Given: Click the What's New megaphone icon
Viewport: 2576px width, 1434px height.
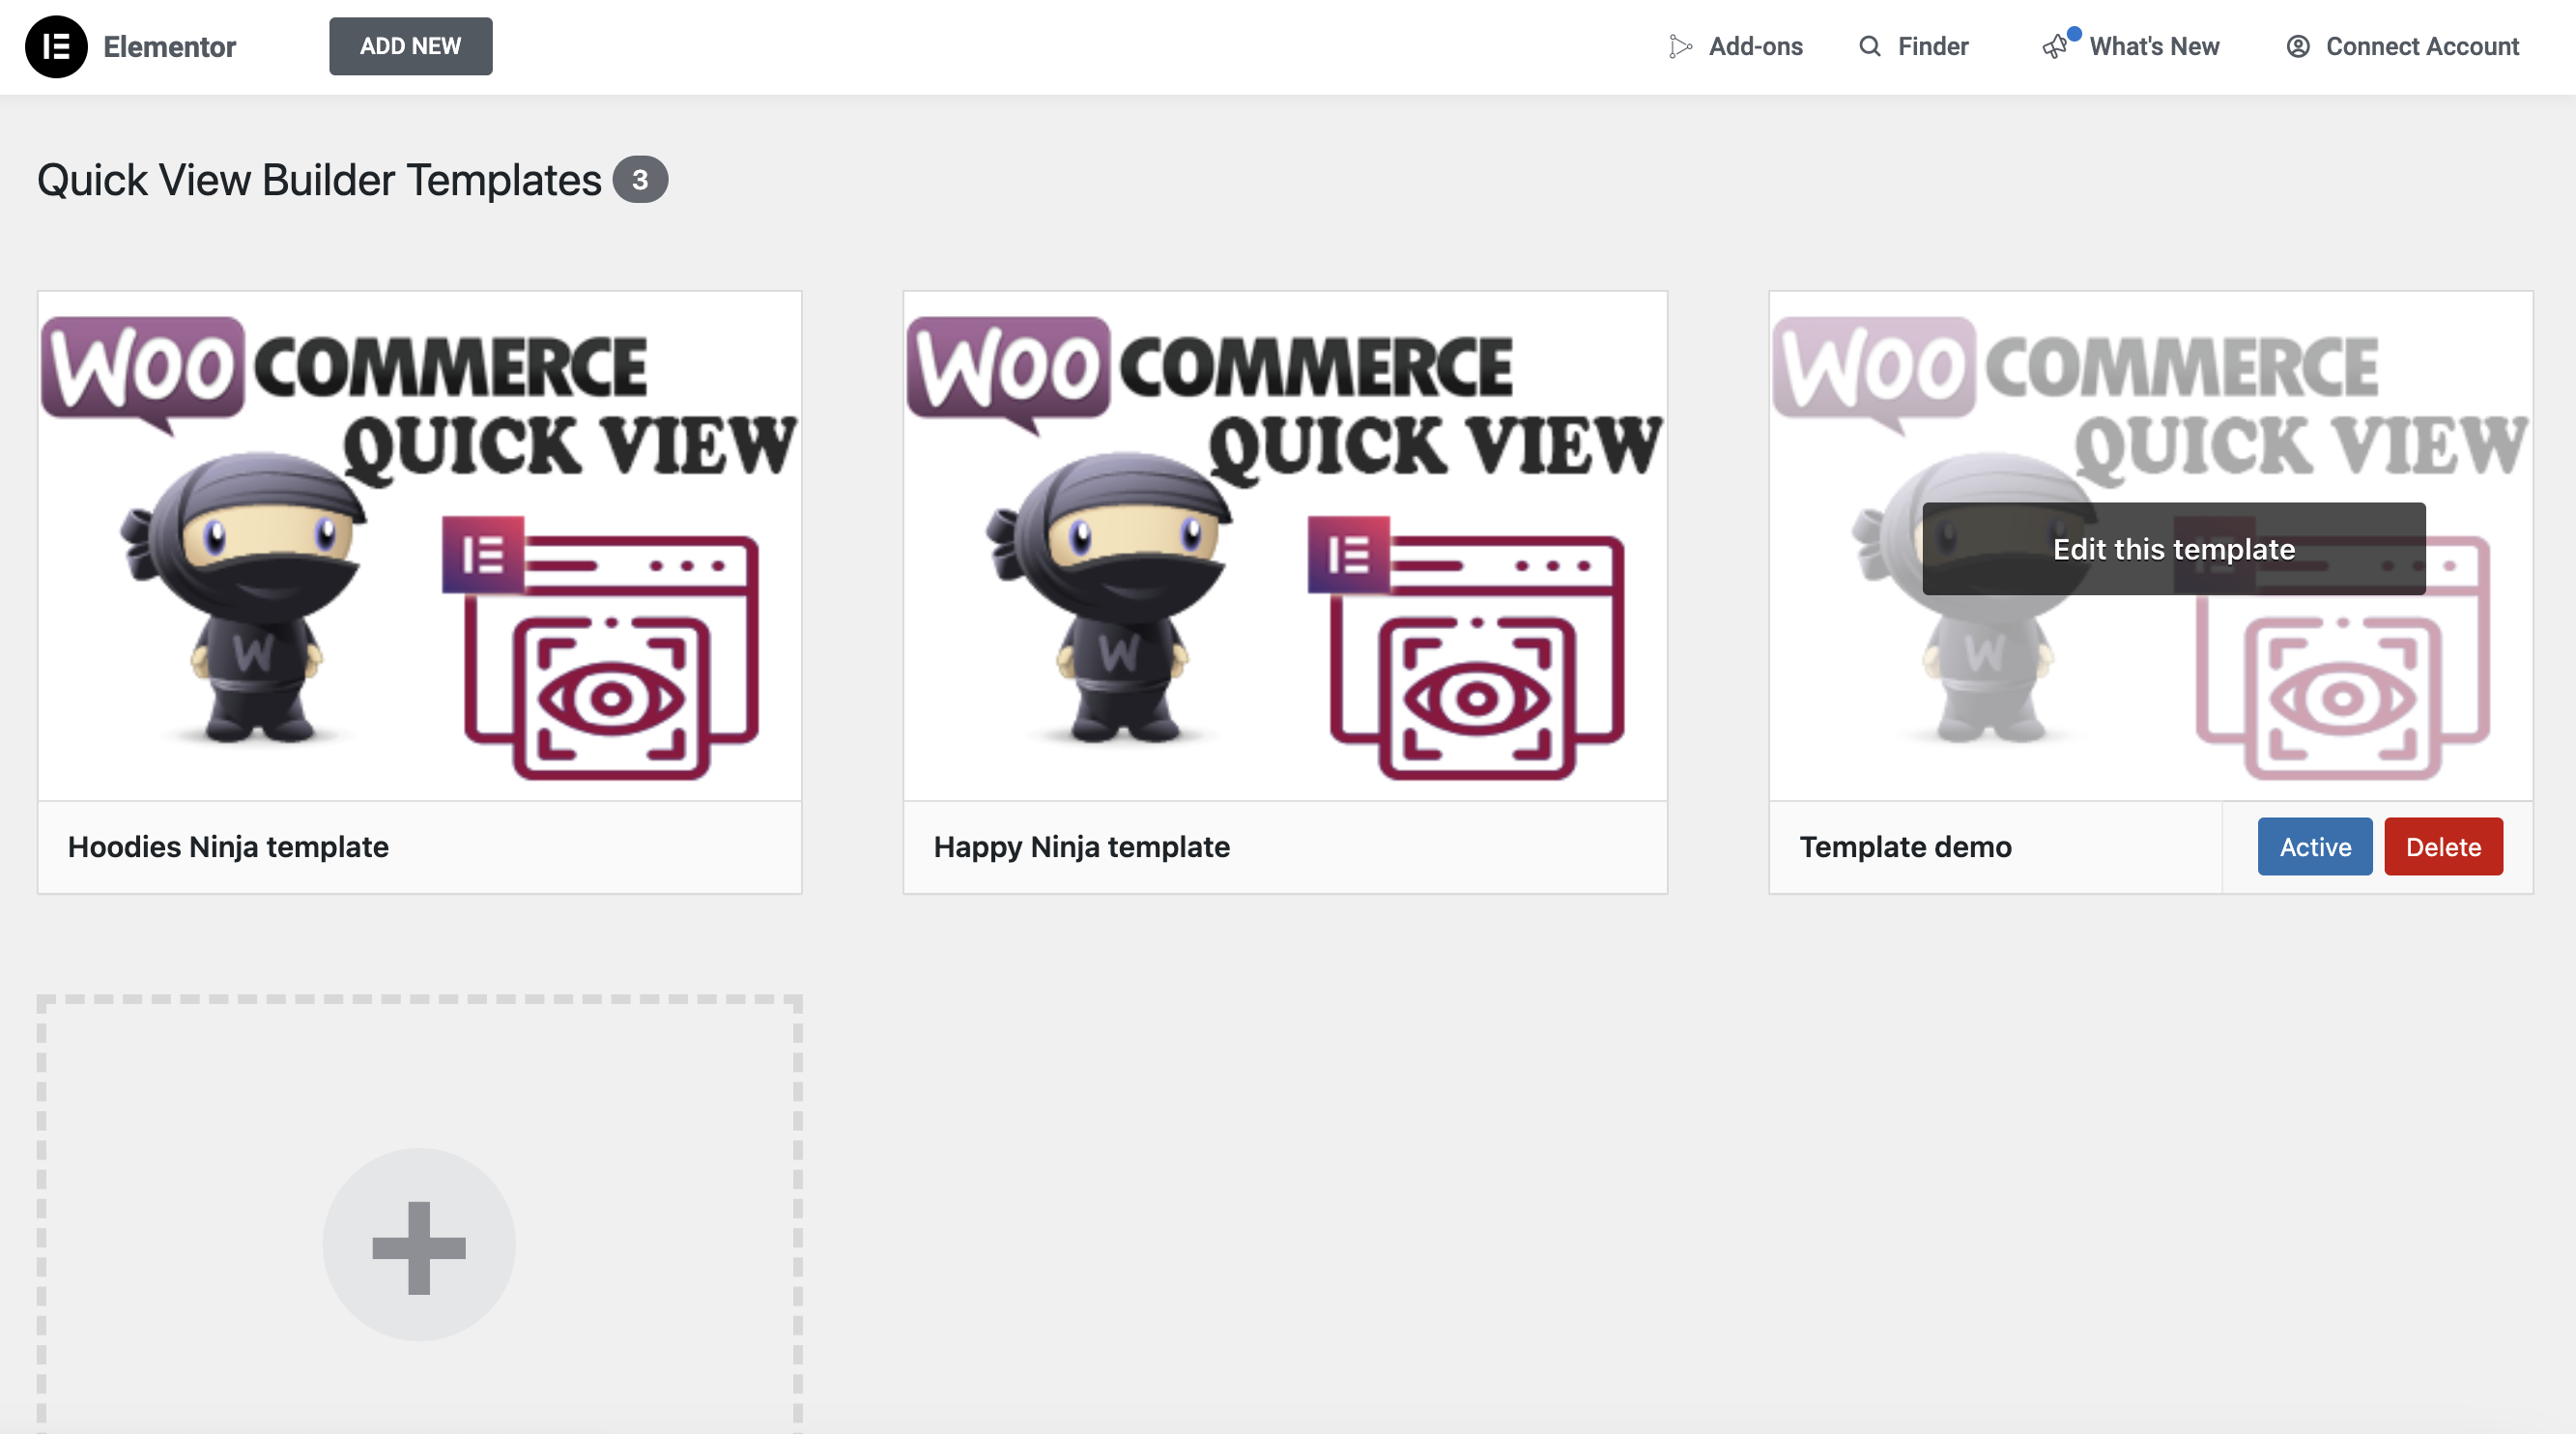Looking at the screenshot, I should 2055,47.
